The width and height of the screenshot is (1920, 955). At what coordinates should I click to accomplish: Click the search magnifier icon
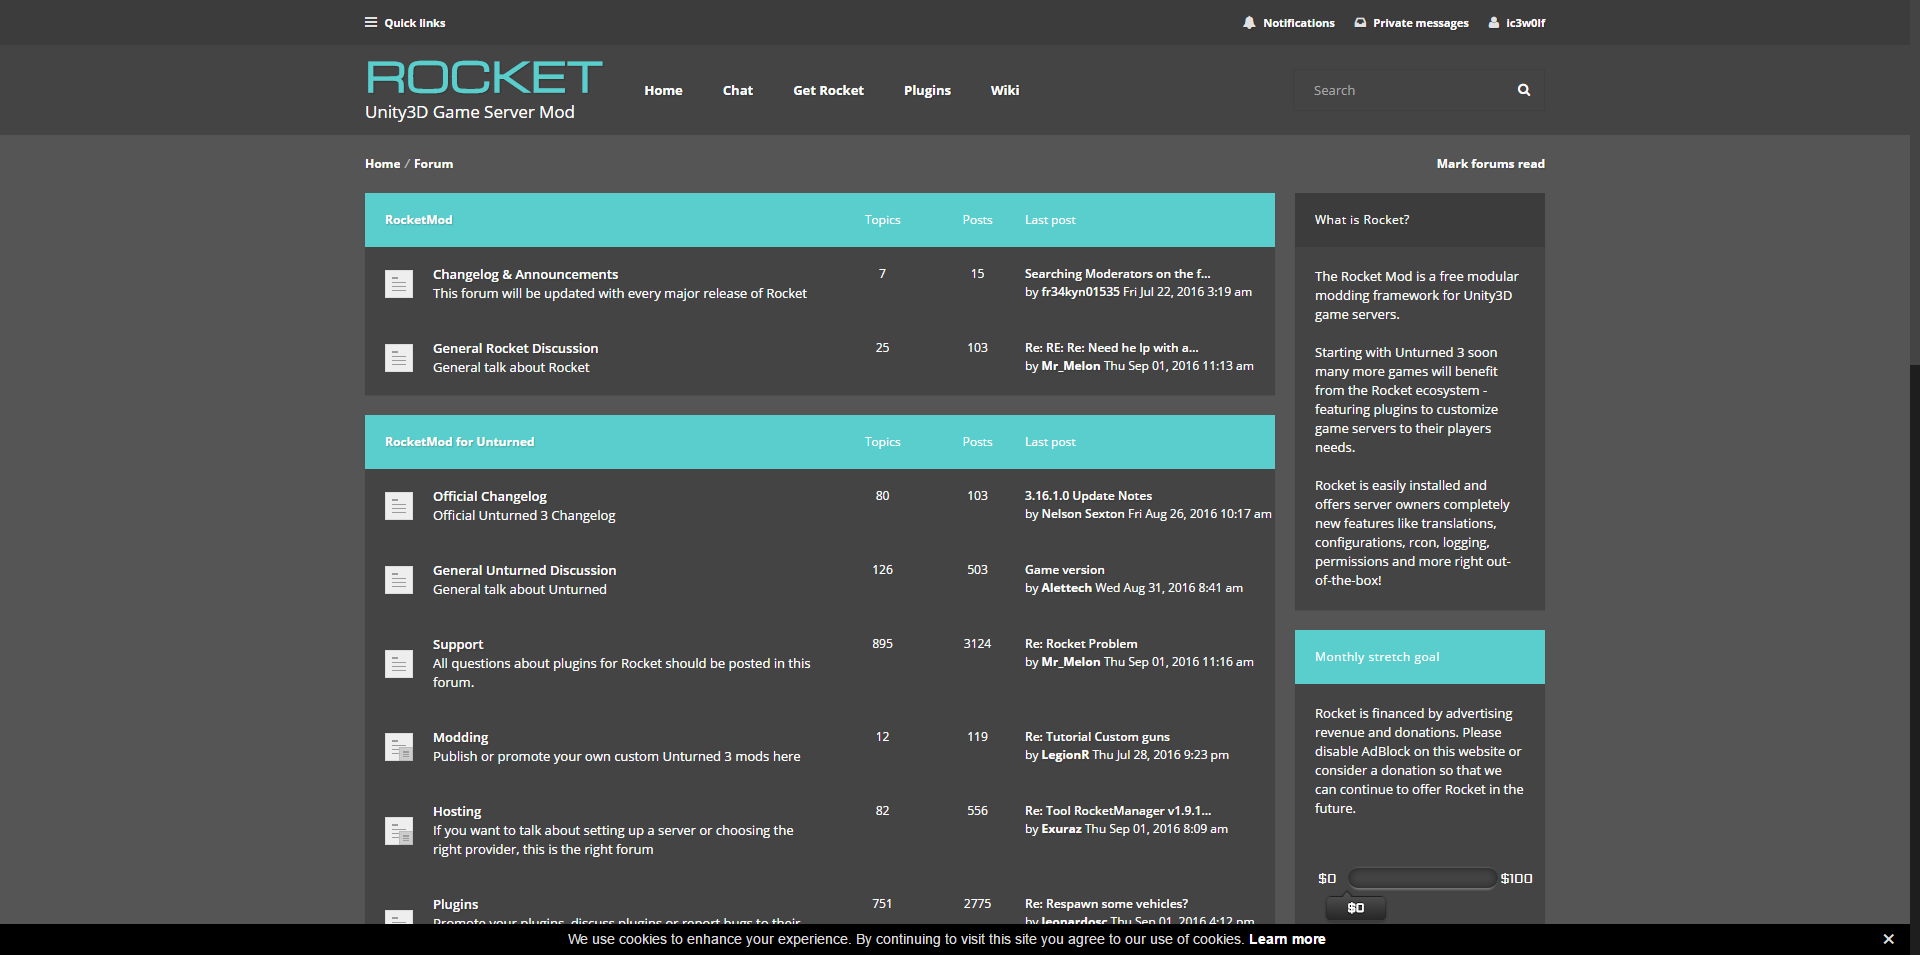tap(1524, 90)
